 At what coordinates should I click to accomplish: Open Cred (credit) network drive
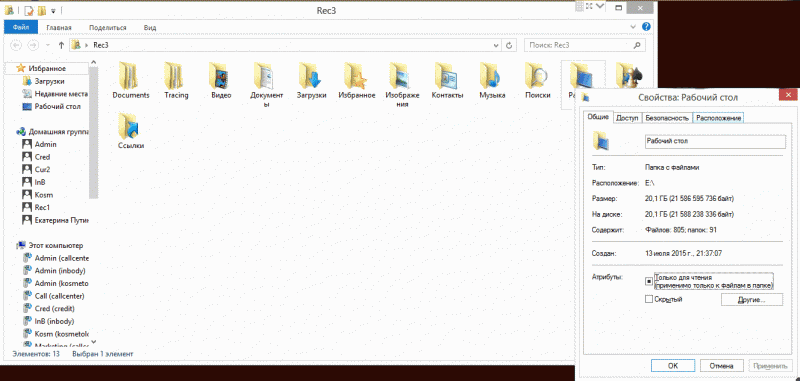pyautogui.click(x=49, y=309)
